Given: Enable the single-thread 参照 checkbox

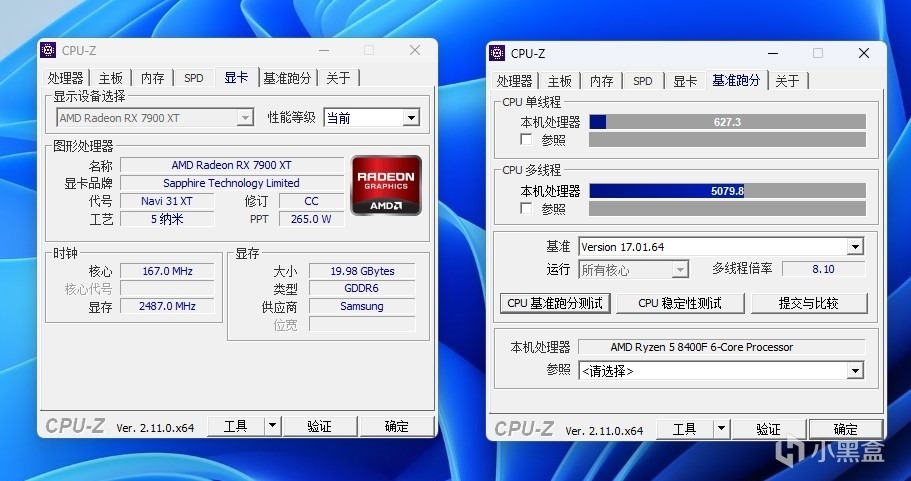Looking at the screenshot, I should pyautogui.click(x=526, y=139).
